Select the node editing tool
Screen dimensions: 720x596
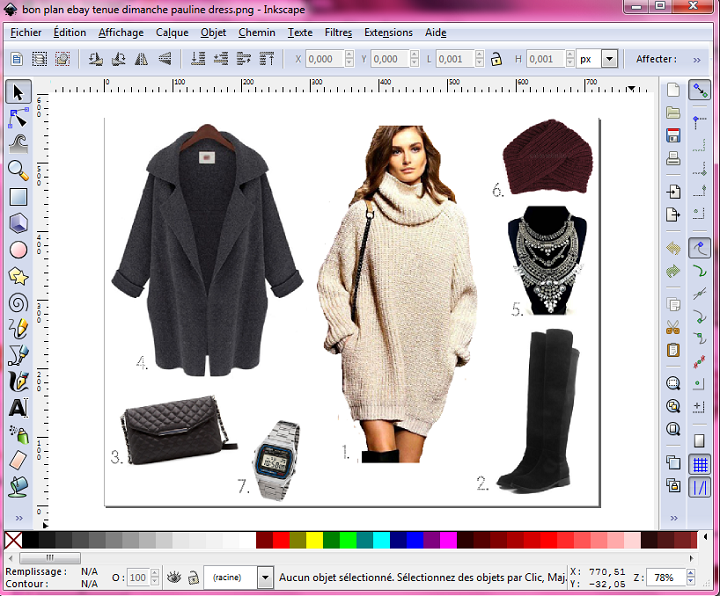(17, 118)
